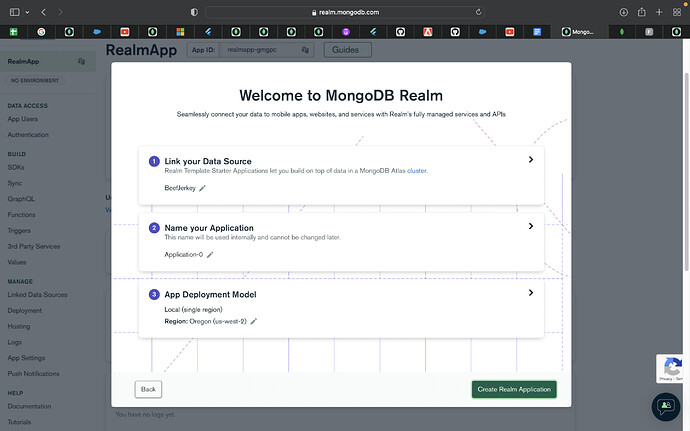Viewport: 690px width, 431px height.
Task: Open App Users in sidebar
Action: coord(25,119)
